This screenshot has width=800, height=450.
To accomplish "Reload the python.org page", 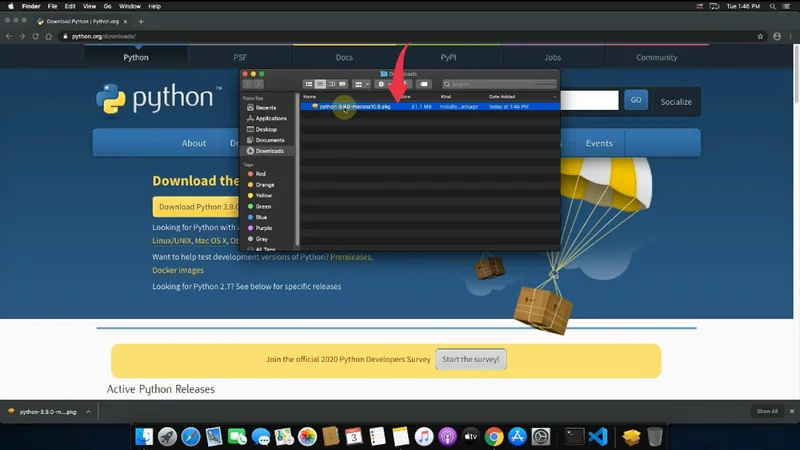I will (x=35, y=36).
